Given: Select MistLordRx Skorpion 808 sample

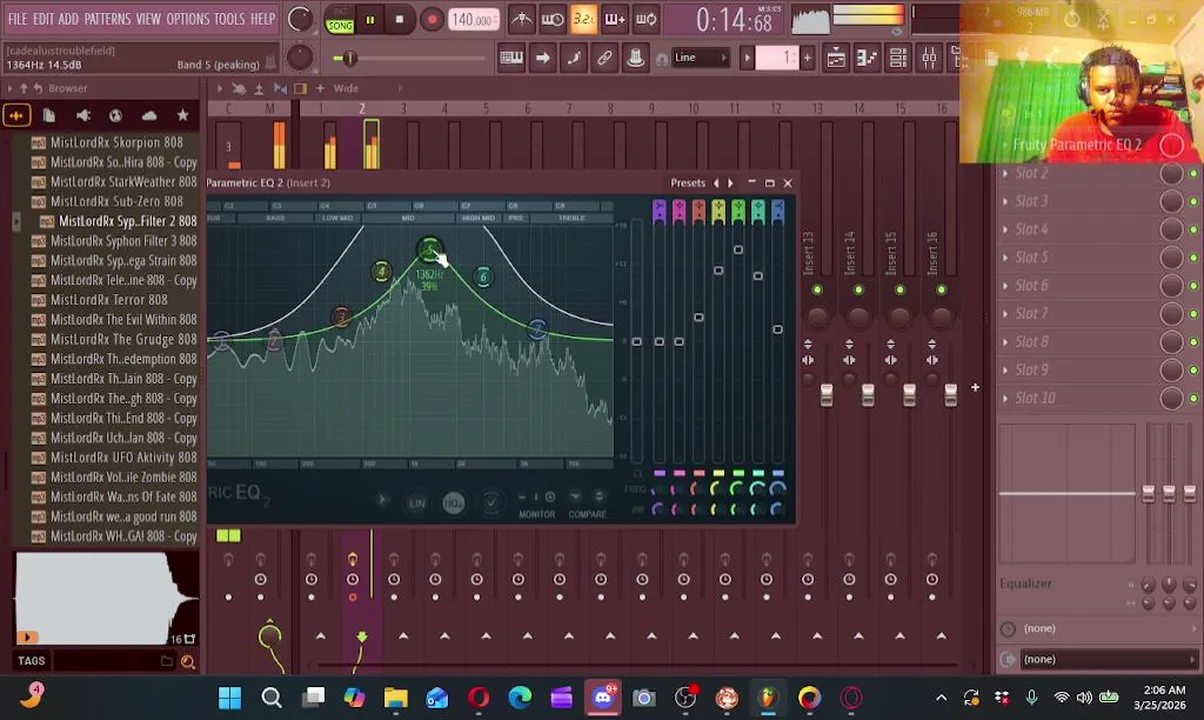Looking at the screenshot, I should (115, 143).
